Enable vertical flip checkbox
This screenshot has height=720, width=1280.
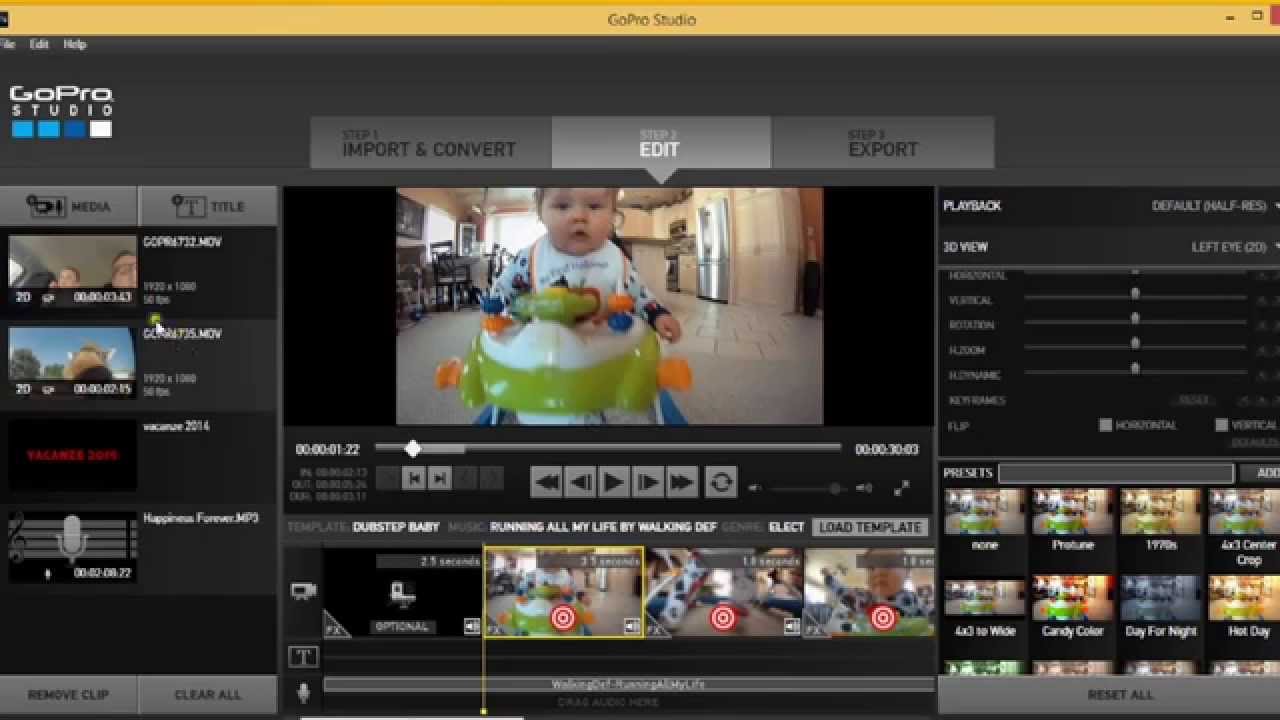pyautogui.click(x=1221, y=425)
